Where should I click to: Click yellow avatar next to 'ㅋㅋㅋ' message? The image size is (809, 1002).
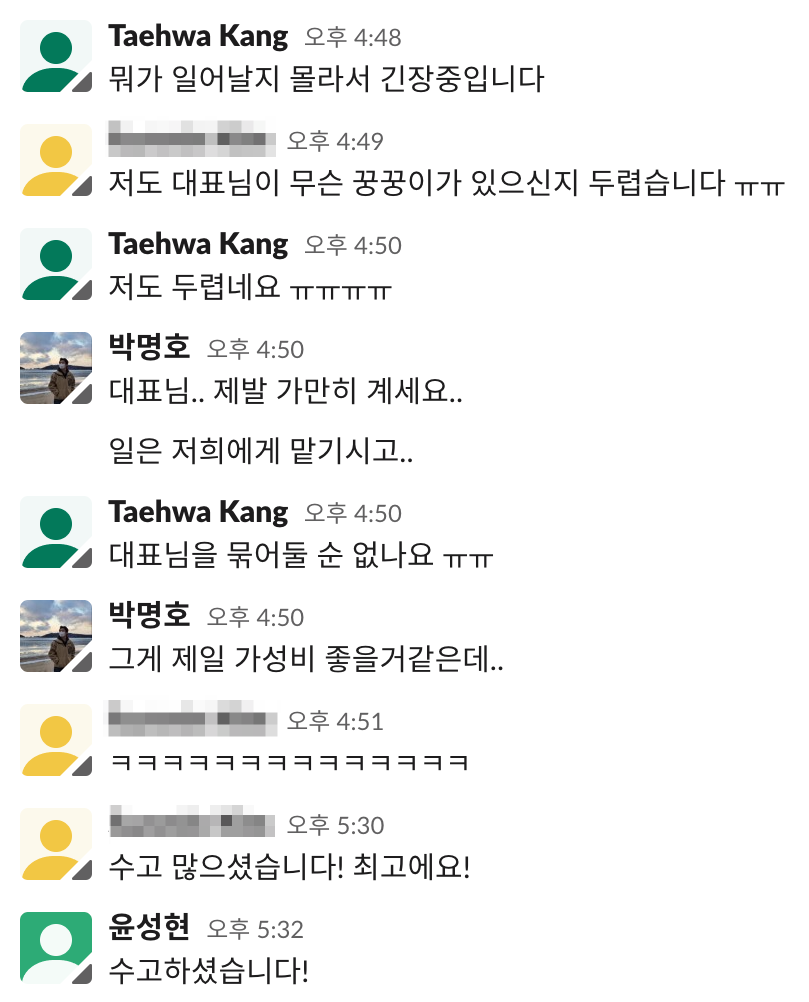click(x=56, y=740)
